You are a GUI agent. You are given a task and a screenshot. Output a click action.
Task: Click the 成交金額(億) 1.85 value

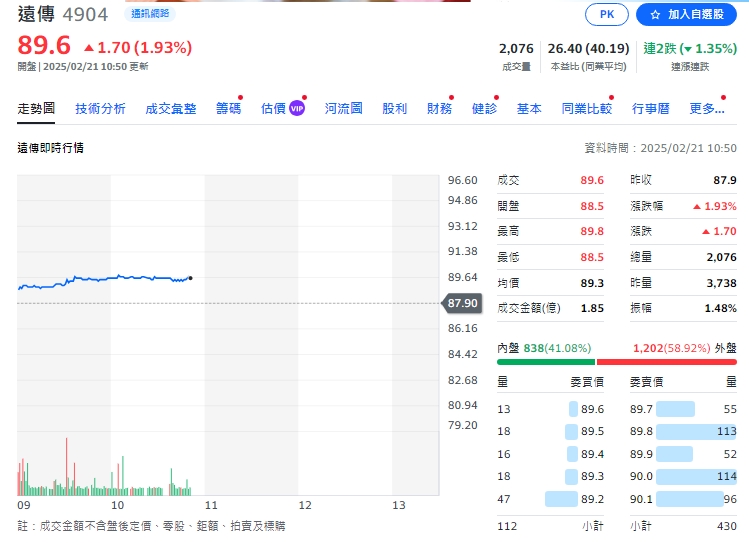tap(592, 309)
